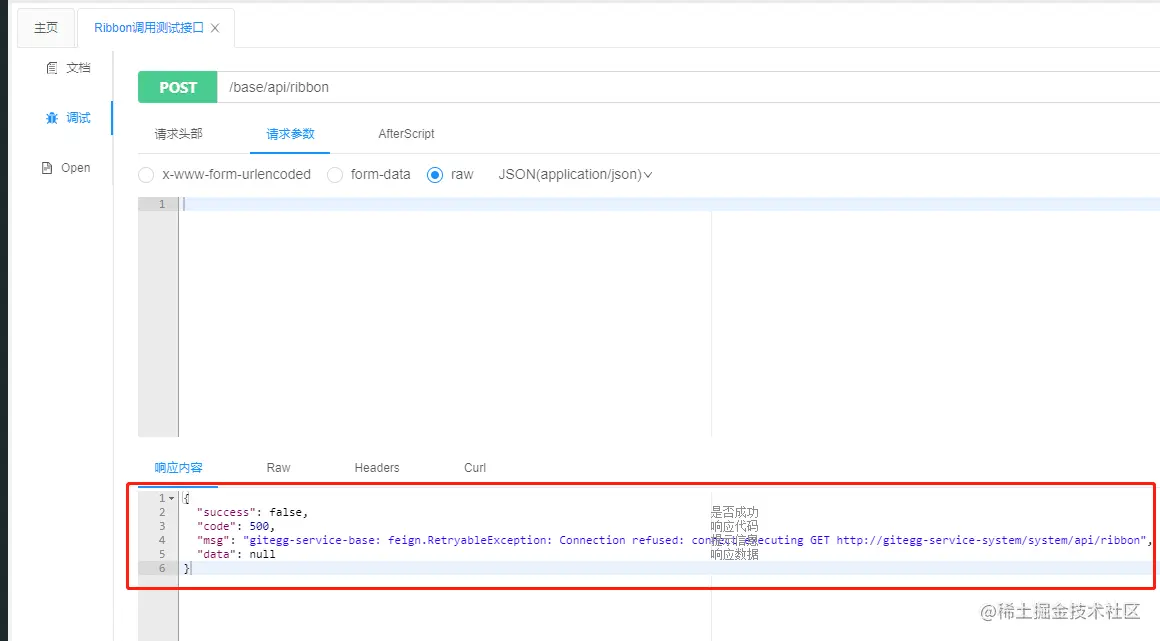
Task: Select x-www-form-urlencoded radio option
Action: click(146, 175)
